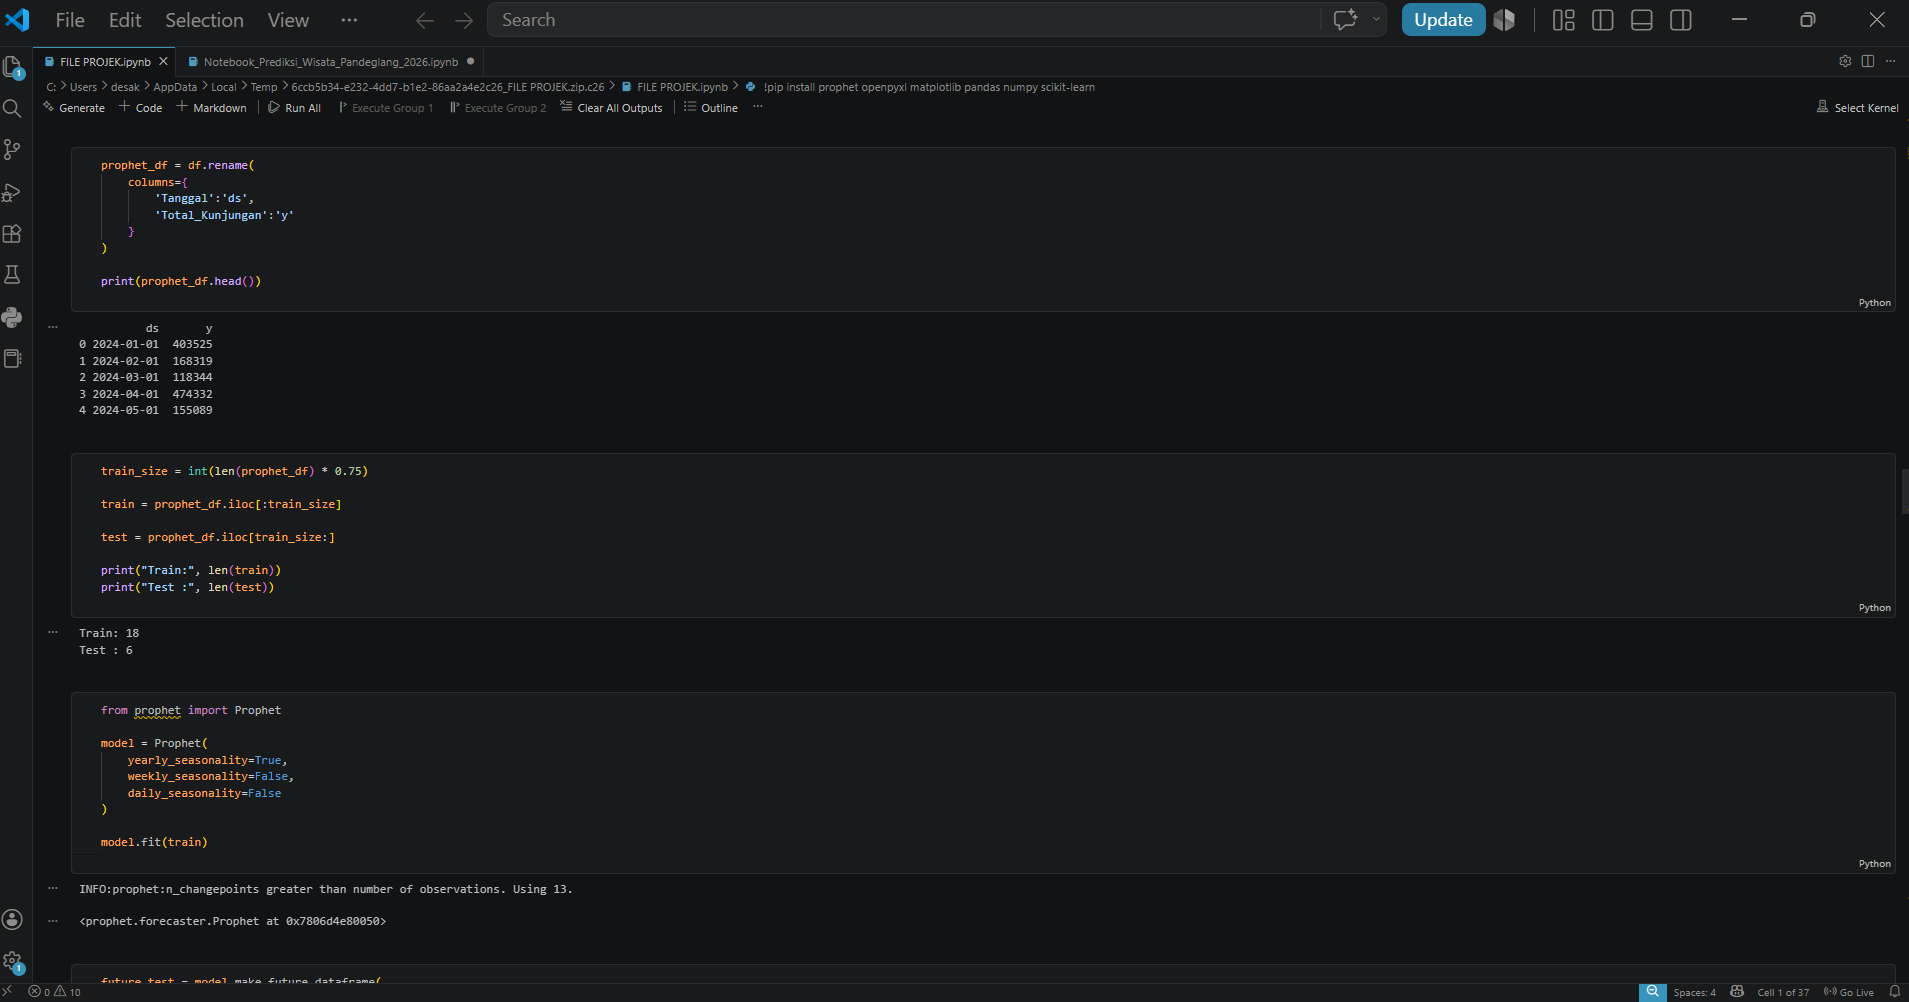Image resolution: width=1909 pixels, height=1002 pixels.
Task: Open the Manage gear menu
Action: coord(12,962)
